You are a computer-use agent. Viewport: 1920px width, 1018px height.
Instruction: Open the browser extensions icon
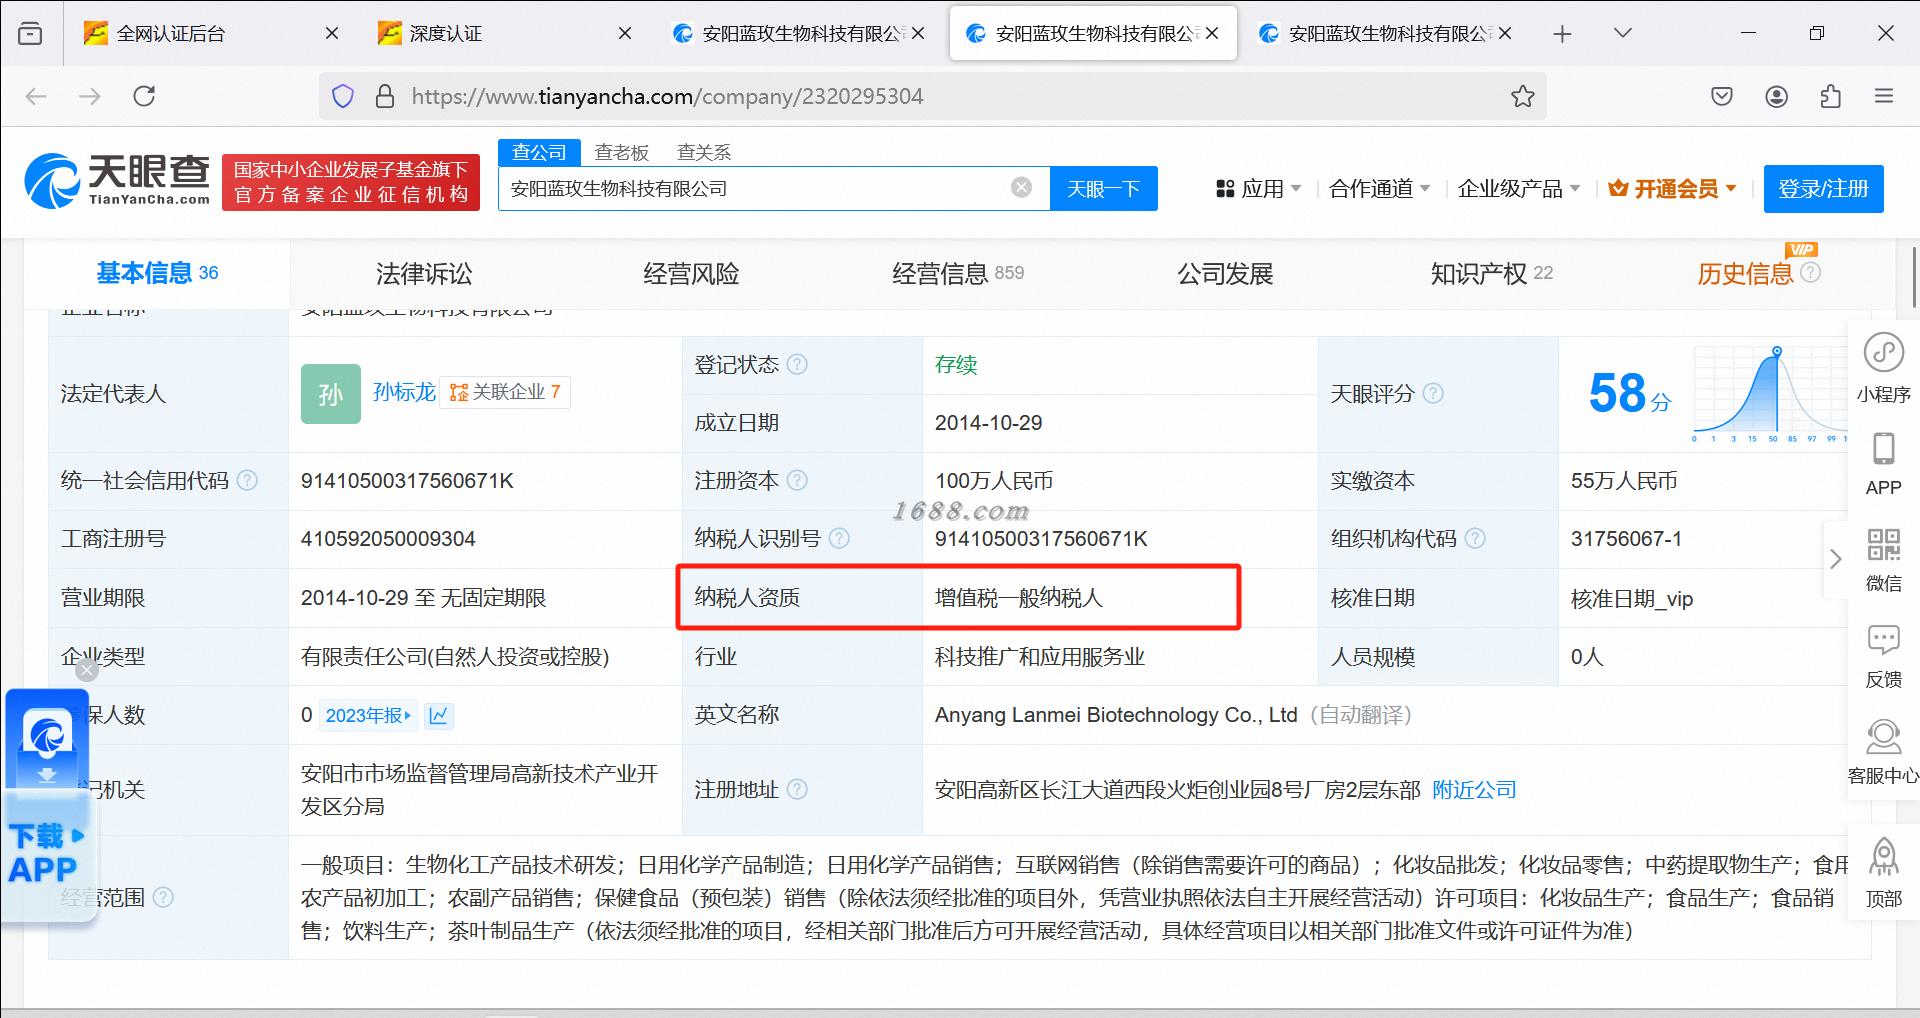click(x=1830, y=96)
